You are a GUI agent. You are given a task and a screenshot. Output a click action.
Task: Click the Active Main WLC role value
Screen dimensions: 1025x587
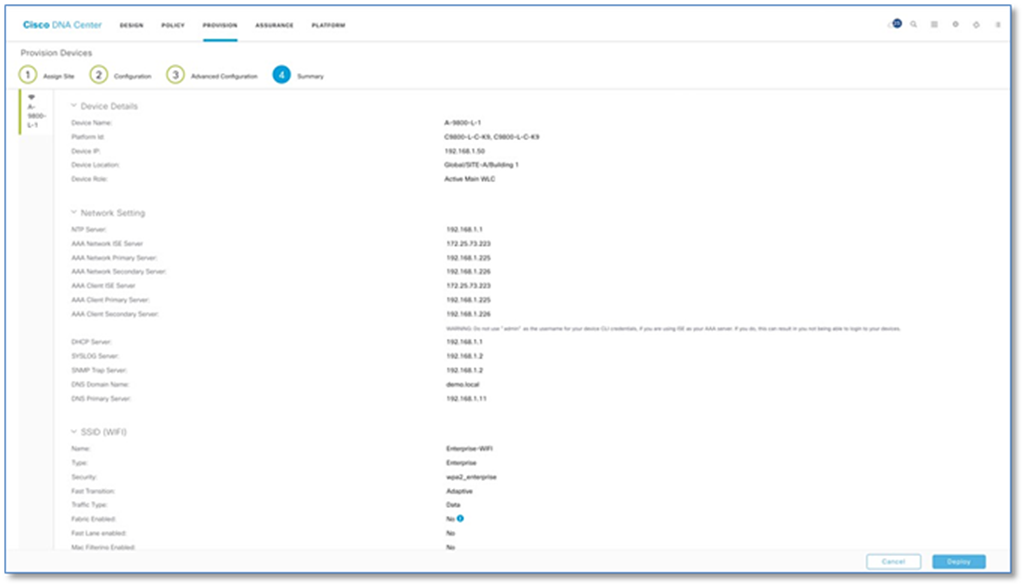coord(470,179)
